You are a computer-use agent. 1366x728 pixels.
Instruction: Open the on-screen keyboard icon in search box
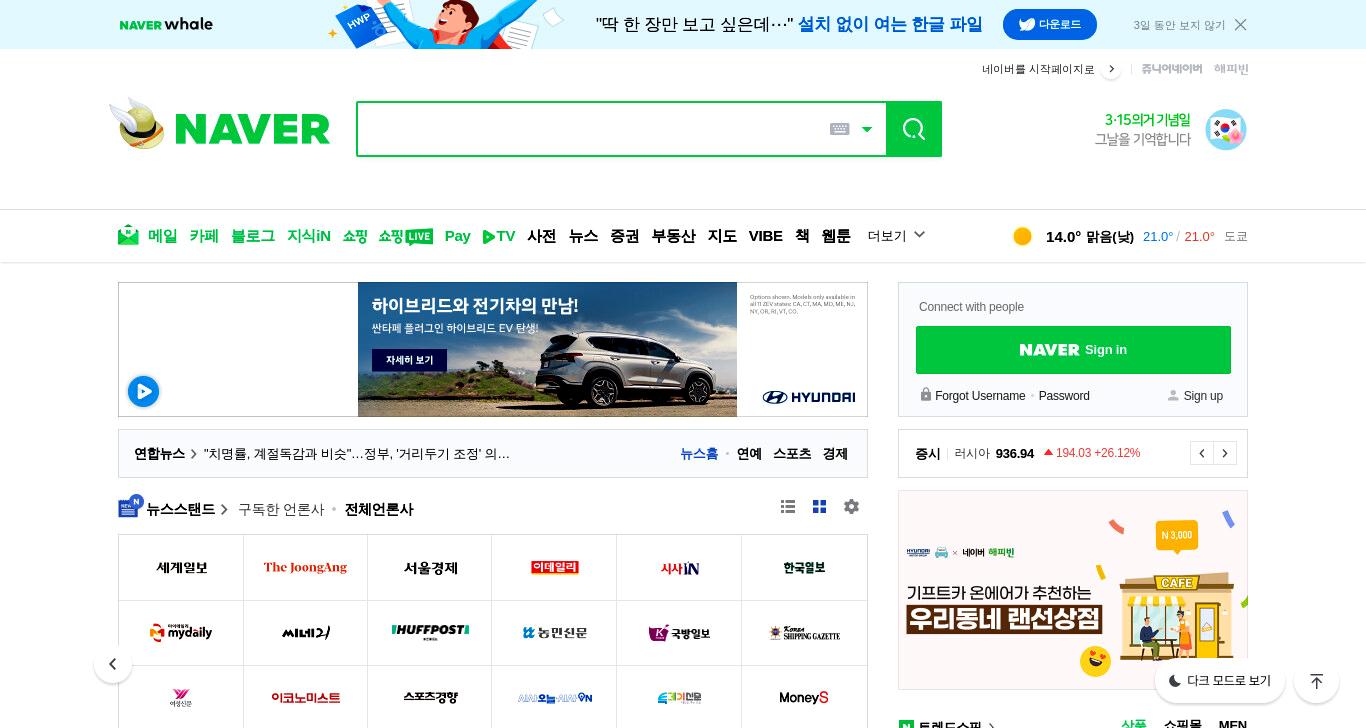[x=840, y=129]
